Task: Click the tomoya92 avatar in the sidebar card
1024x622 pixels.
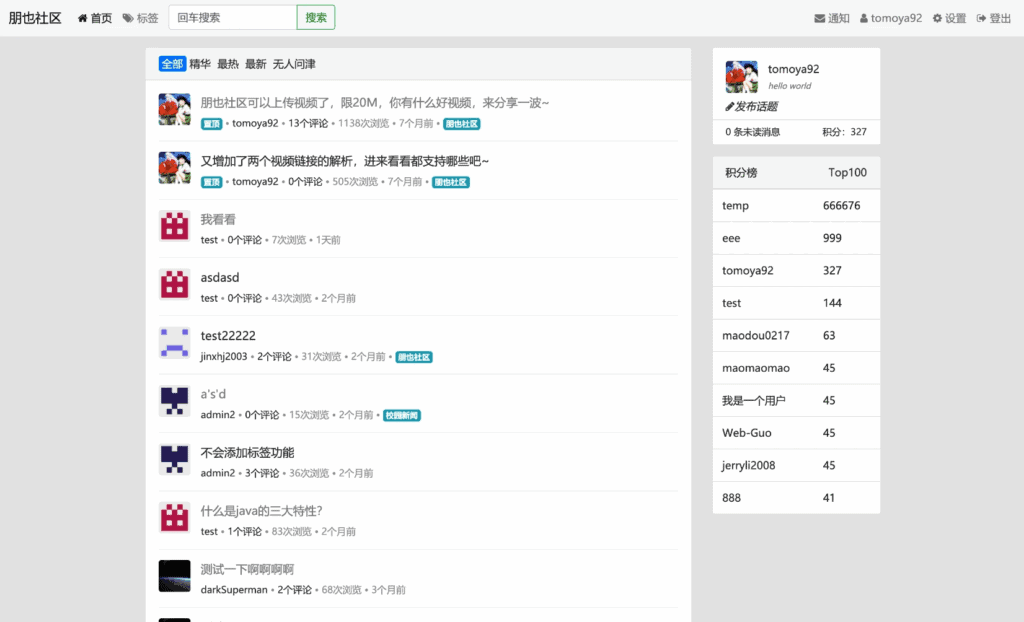Action: pyautogui.click(x=741, y=76)
